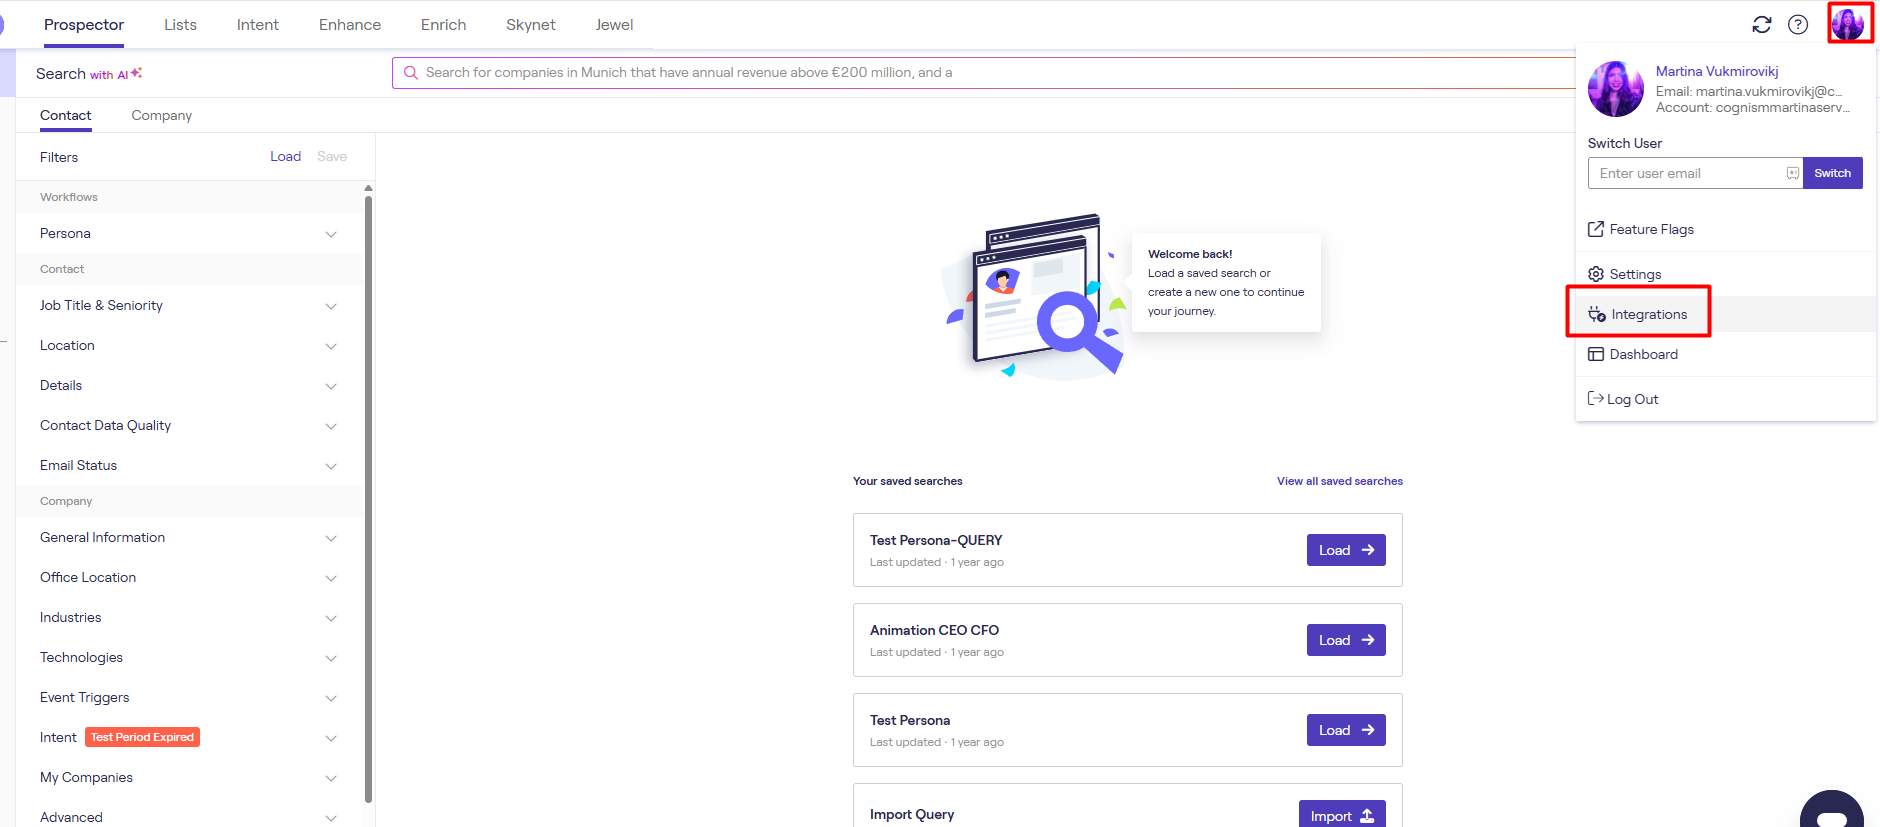Click the refresh sync icon
1880x827 pixels.
coord(1761,25)
